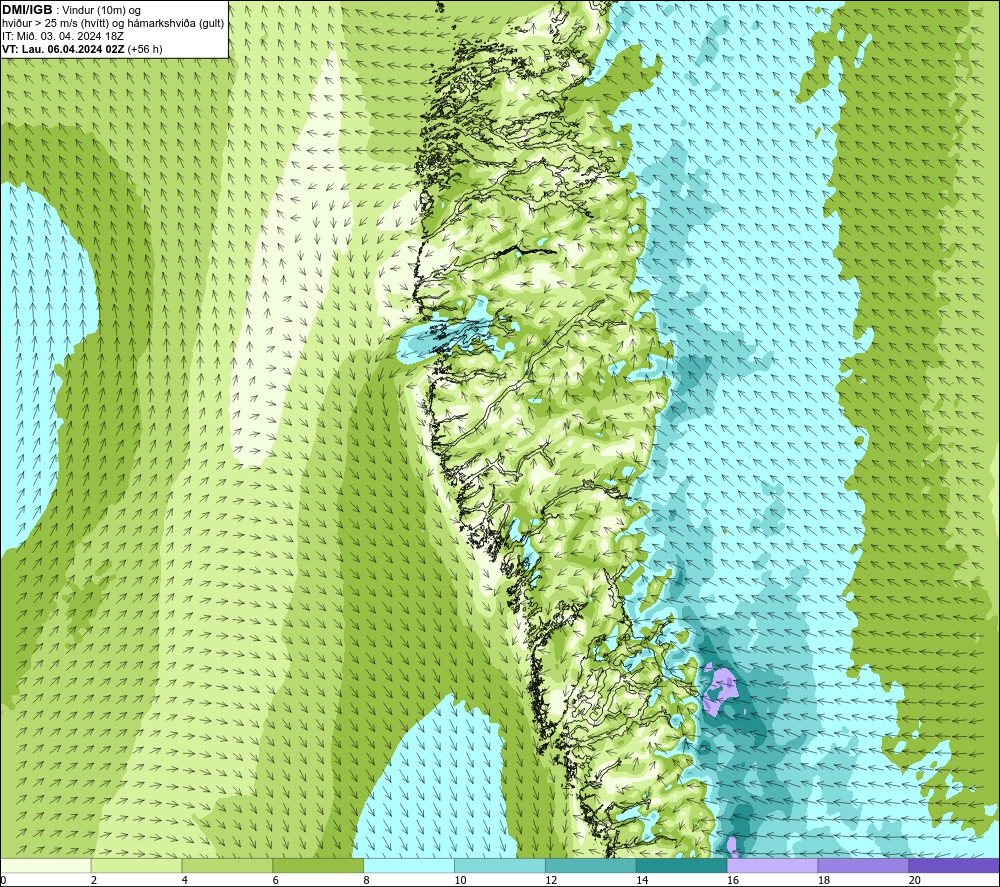Click the legend tick label '14'
This screenshot has width=1000, height=887.
[642, 880]
